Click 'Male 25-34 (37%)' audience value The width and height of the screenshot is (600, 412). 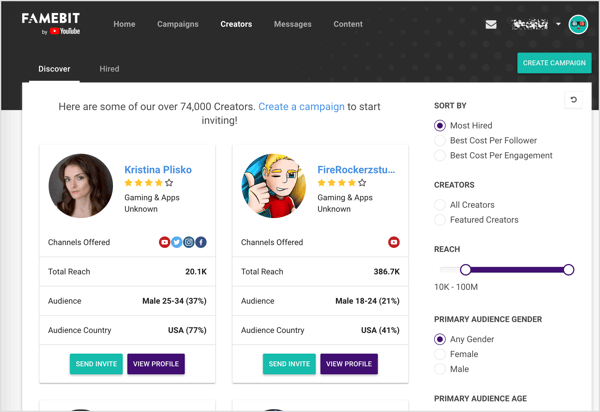[174, 301]
